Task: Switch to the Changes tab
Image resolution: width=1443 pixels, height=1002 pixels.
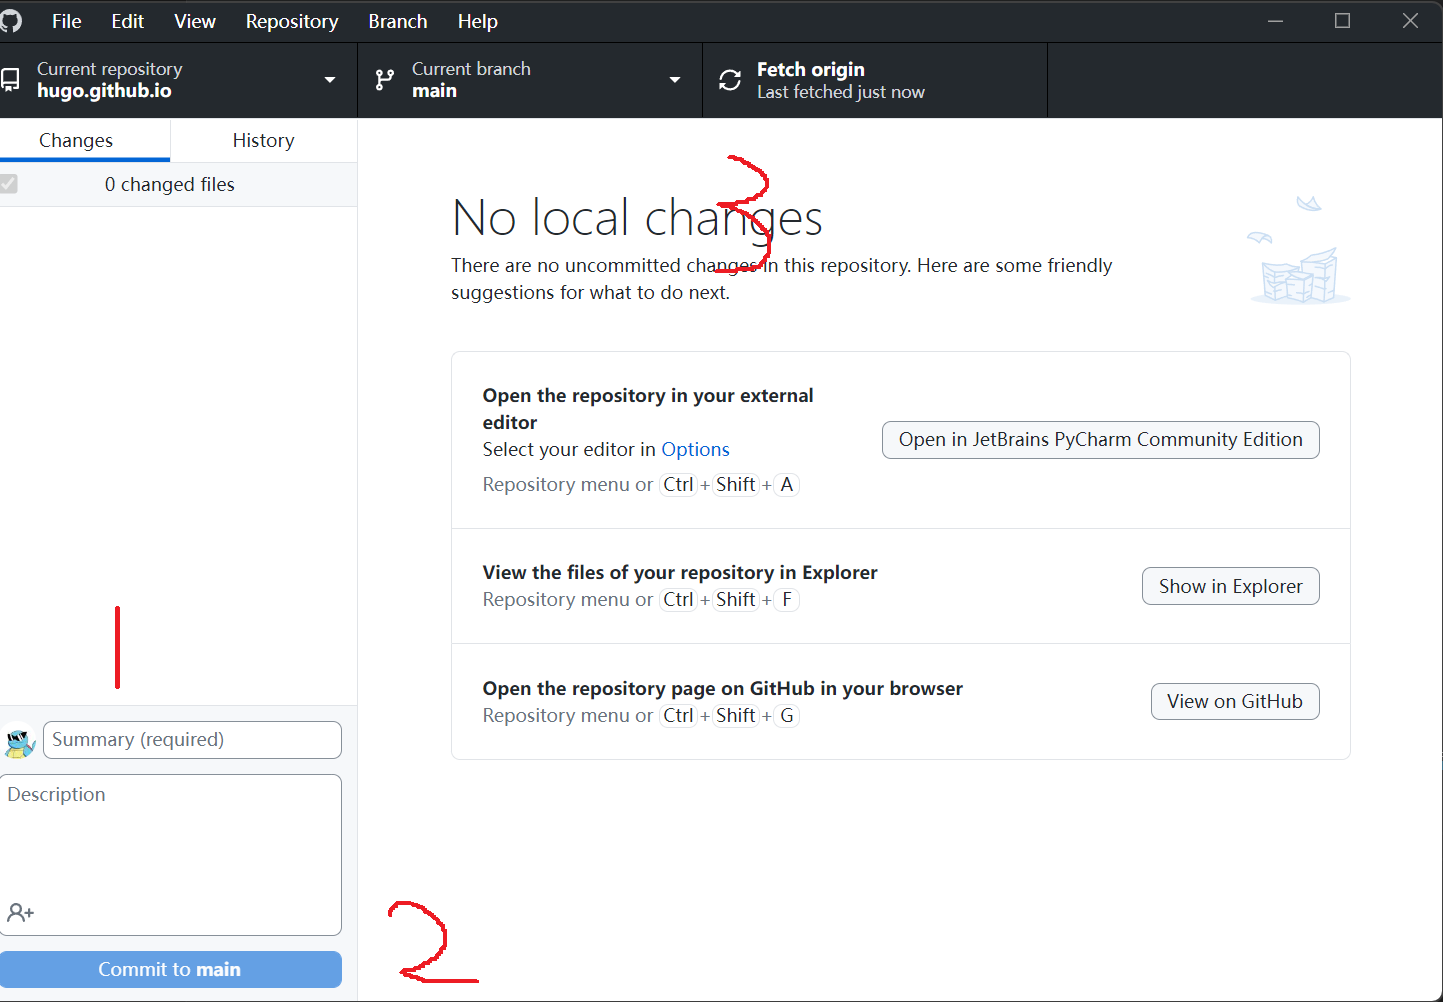Action: point(76,140)
